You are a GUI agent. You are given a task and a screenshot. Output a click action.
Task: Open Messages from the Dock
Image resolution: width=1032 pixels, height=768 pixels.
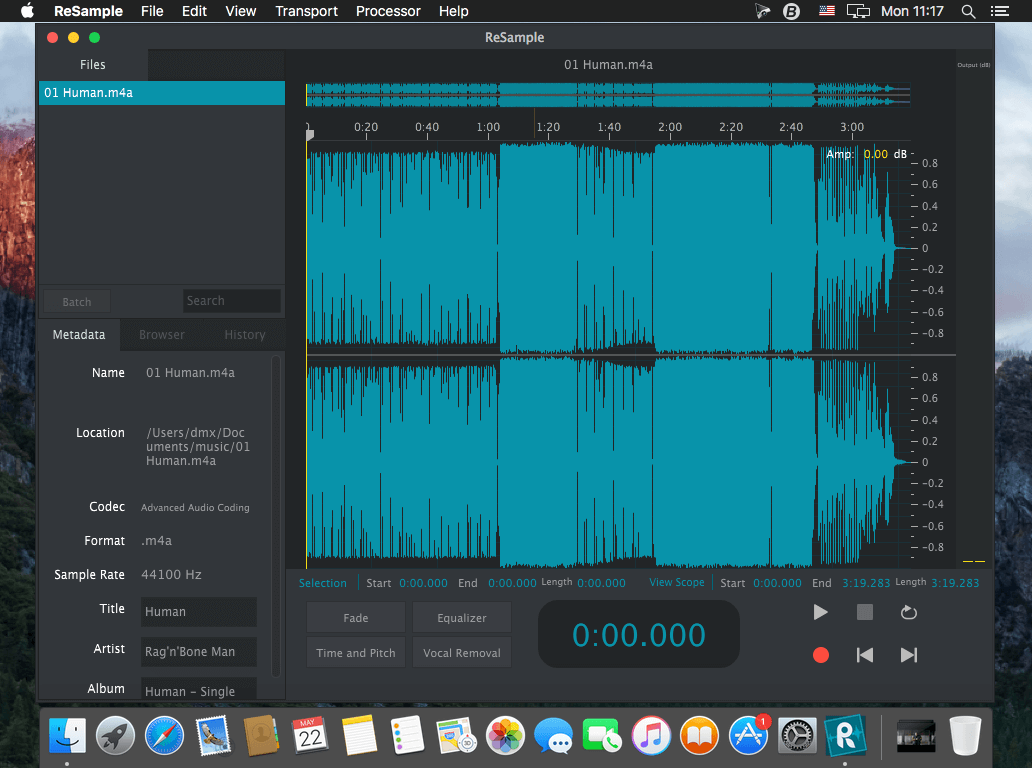tap(554, 735)
